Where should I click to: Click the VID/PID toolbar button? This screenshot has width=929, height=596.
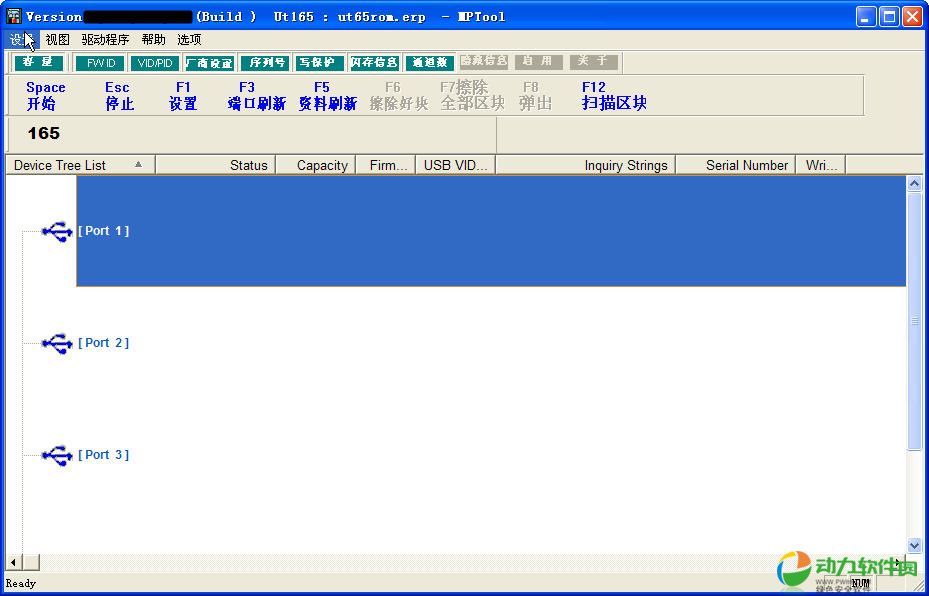click(x=155, y=62)
